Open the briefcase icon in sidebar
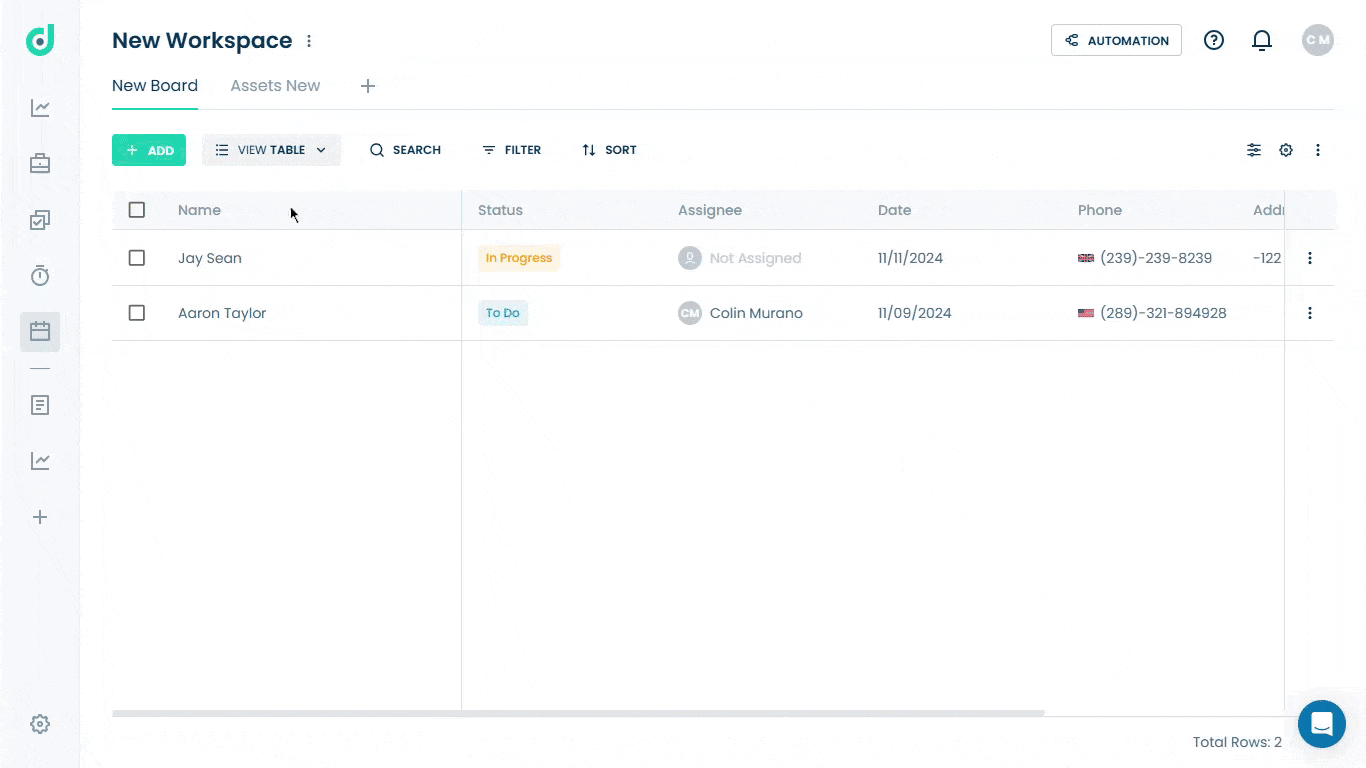 [x=40, y=163]
